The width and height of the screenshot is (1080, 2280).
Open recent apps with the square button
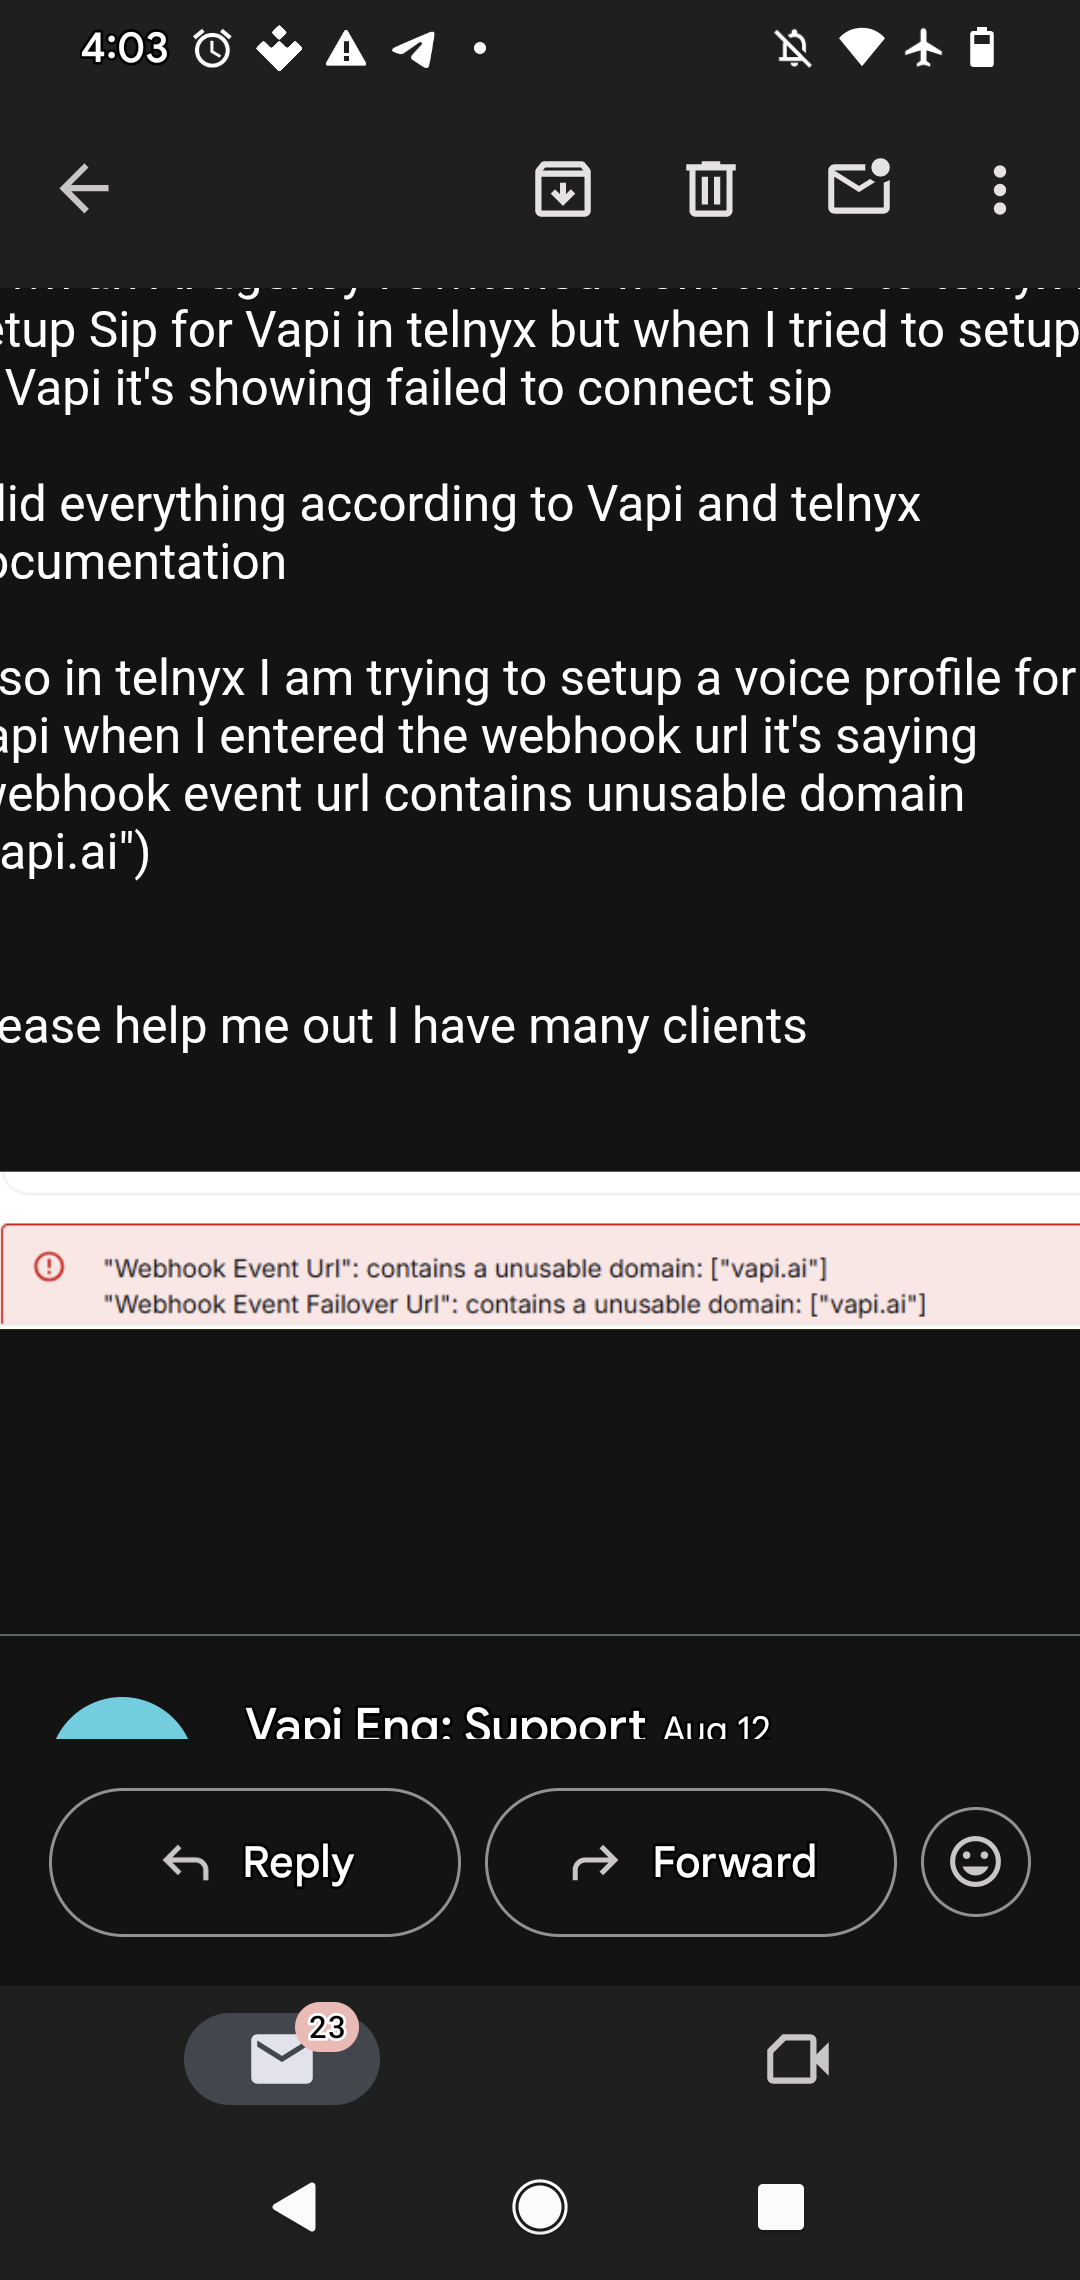click(781, 2208)
